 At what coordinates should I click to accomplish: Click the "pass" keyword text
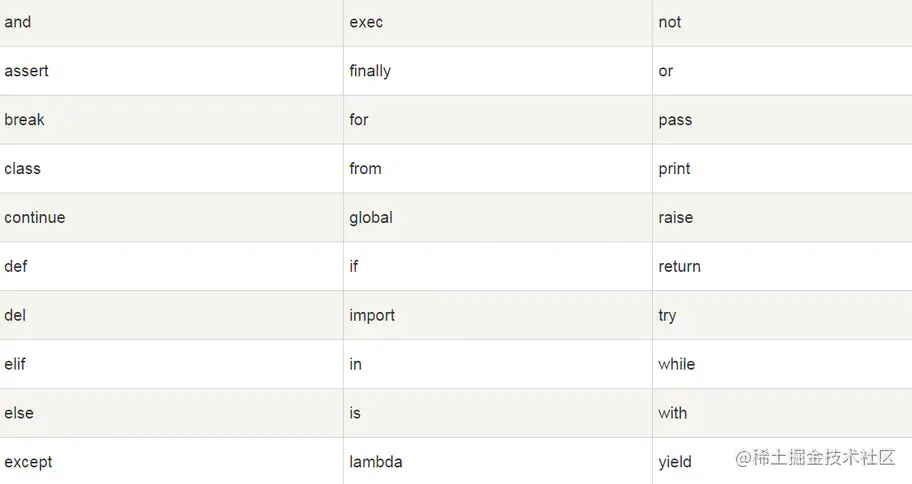pos(675,120)
